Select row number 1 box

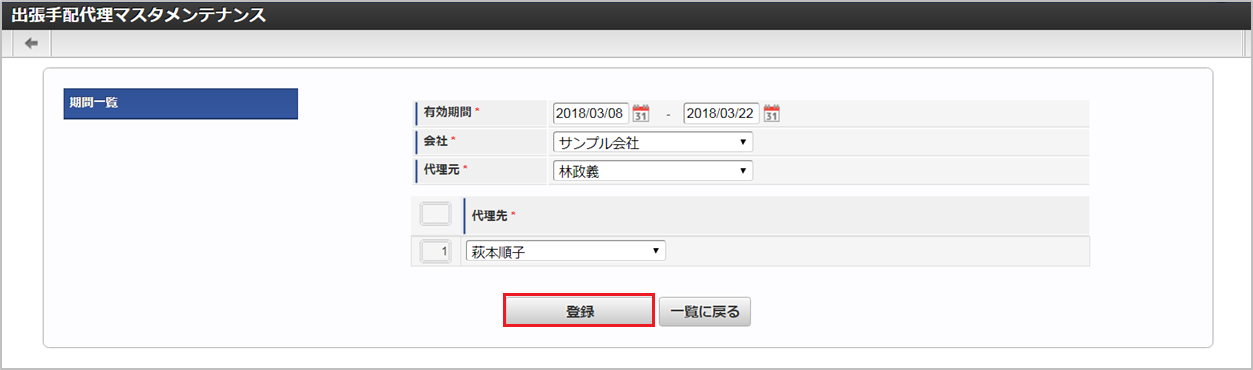[x=436, y=252]
